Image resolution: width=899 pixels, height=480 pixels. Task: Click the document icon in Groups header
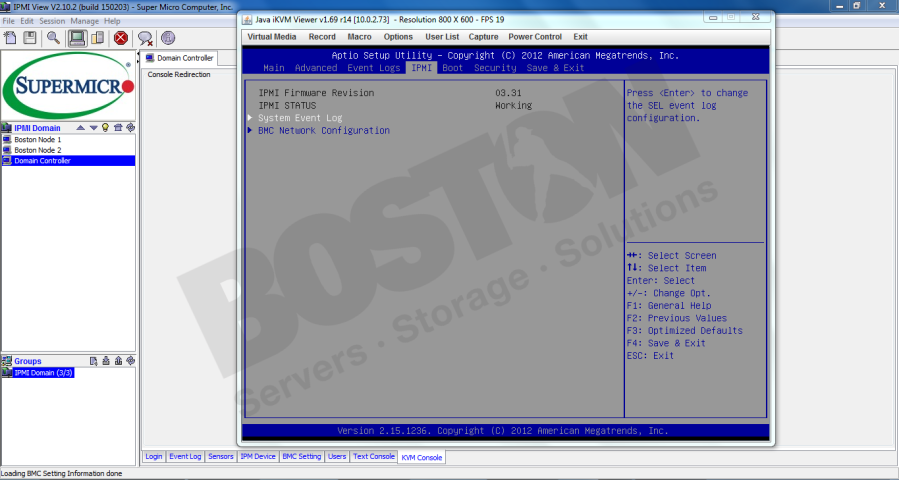pyautogui.click(x=94, y=361)
